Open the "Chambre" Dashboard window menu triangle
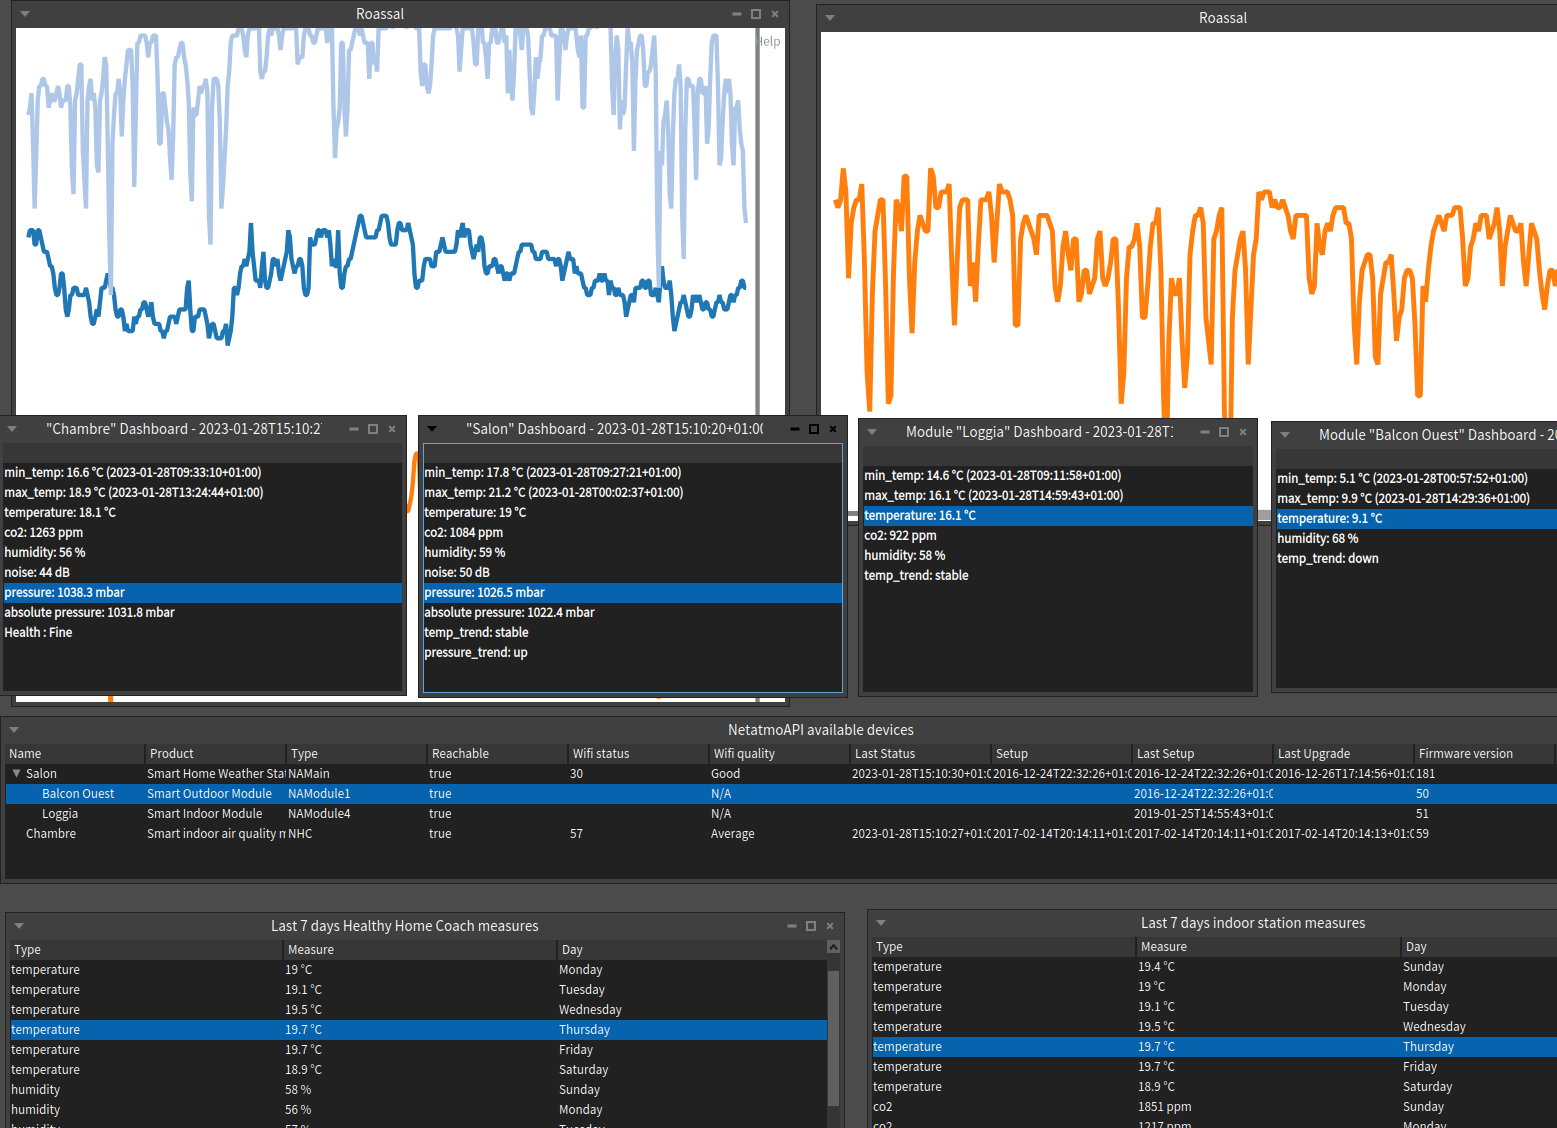 [12, 429]
